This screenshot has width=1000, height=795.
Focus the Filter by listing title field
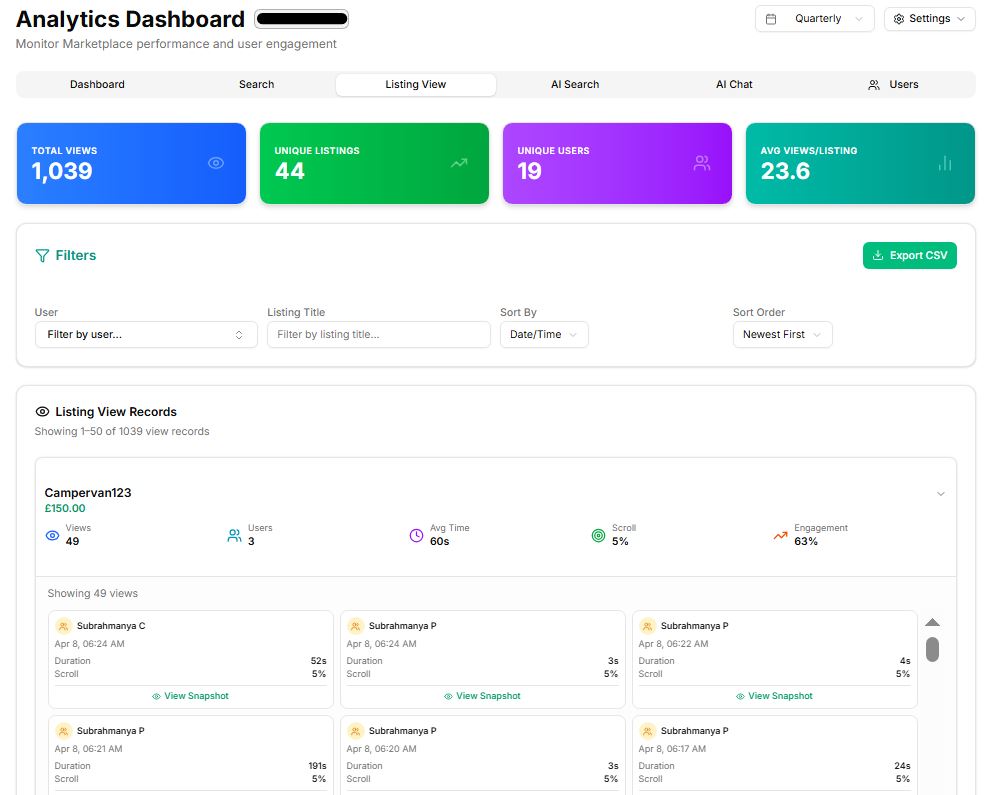click(x=378, y=335)
